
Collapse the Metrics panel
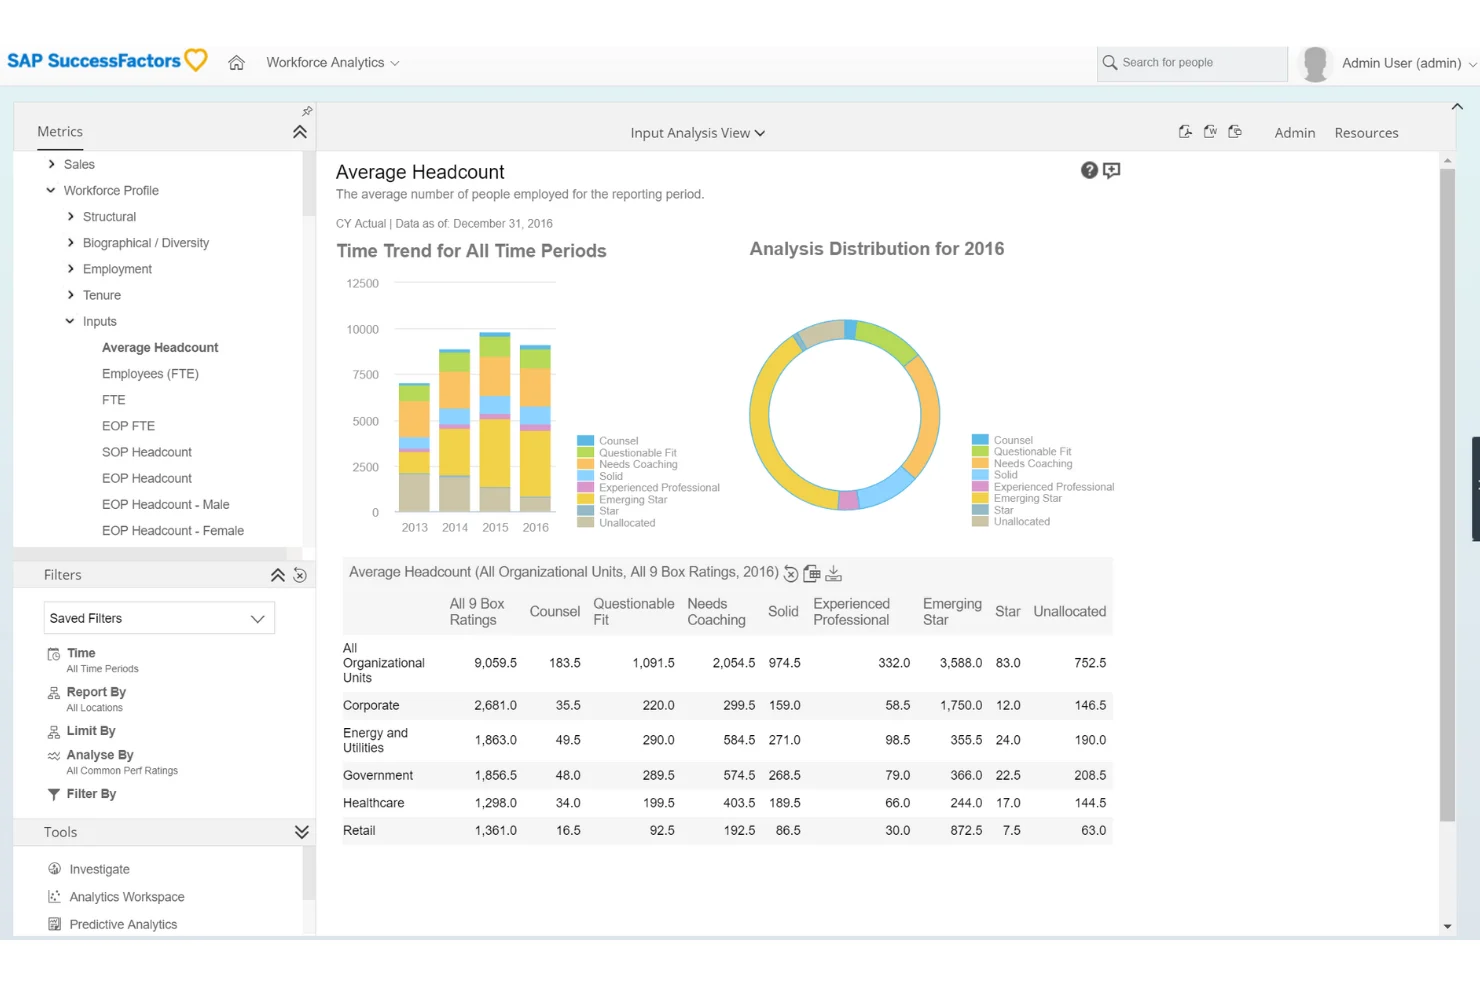coord(299,131)
